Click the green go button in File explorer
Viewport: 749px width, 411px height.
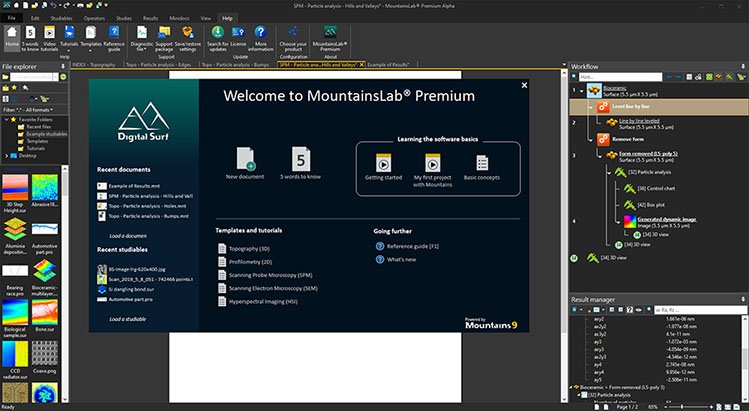(x=63, y=77)
